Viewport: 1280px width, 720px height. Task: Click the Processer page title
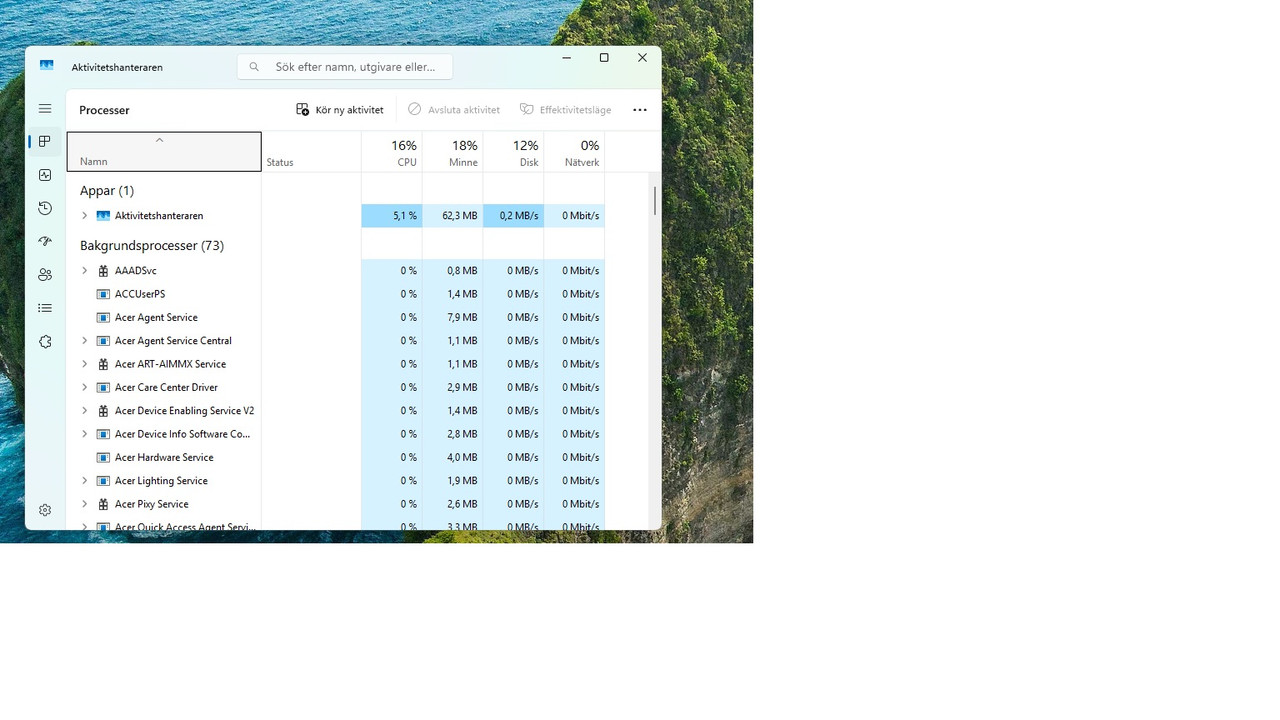tap(105, 110)
